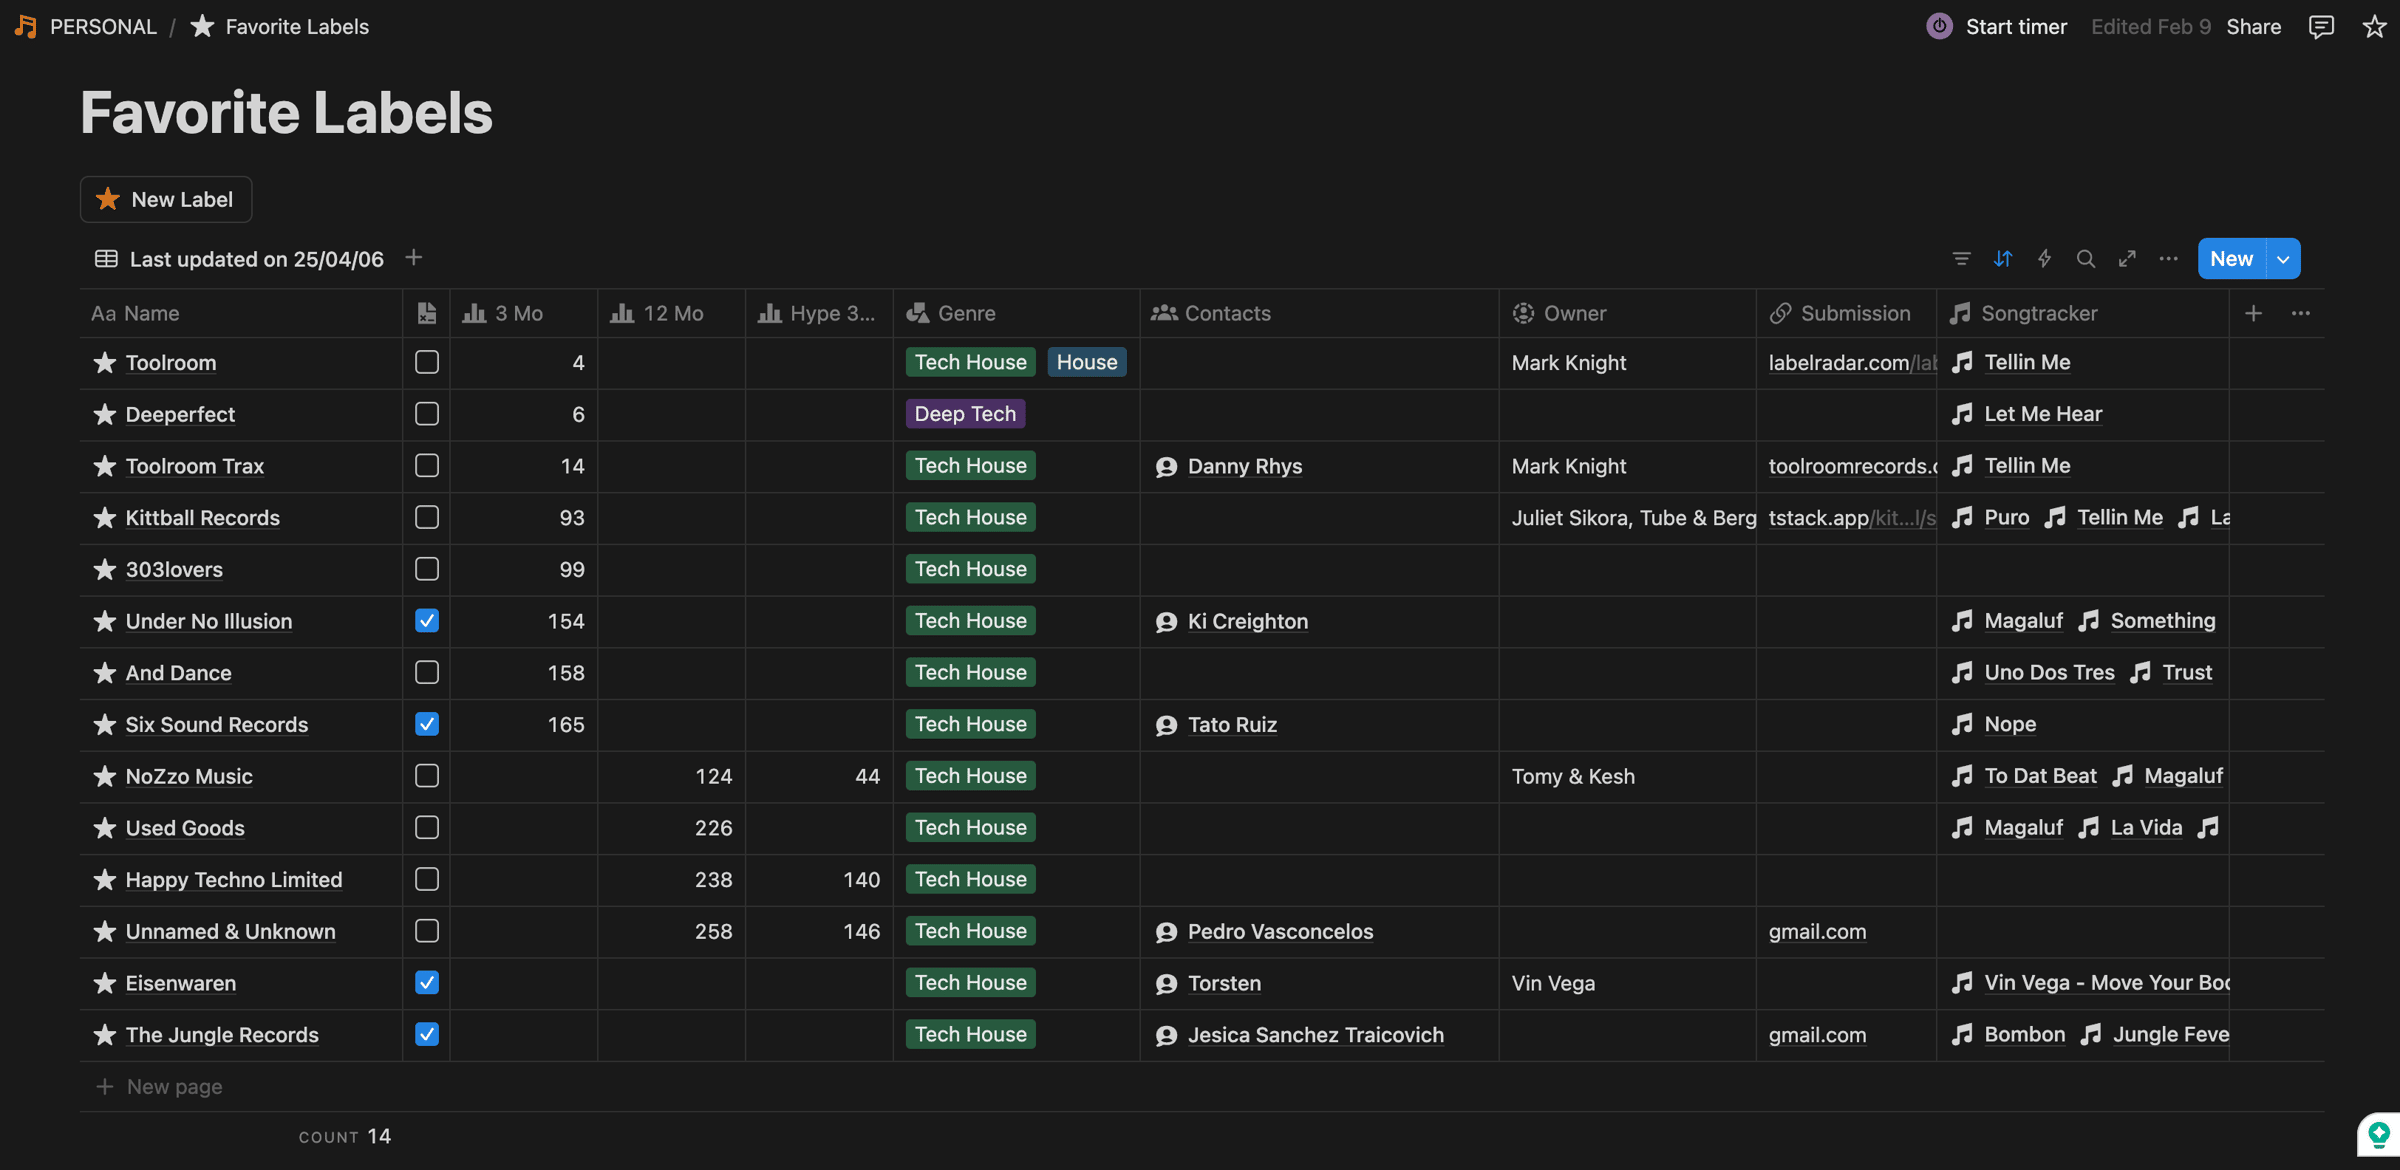The image size is (2400, 1170).
Task: Open automations lightning bolt icon
Action: (x=2045, y=259)
